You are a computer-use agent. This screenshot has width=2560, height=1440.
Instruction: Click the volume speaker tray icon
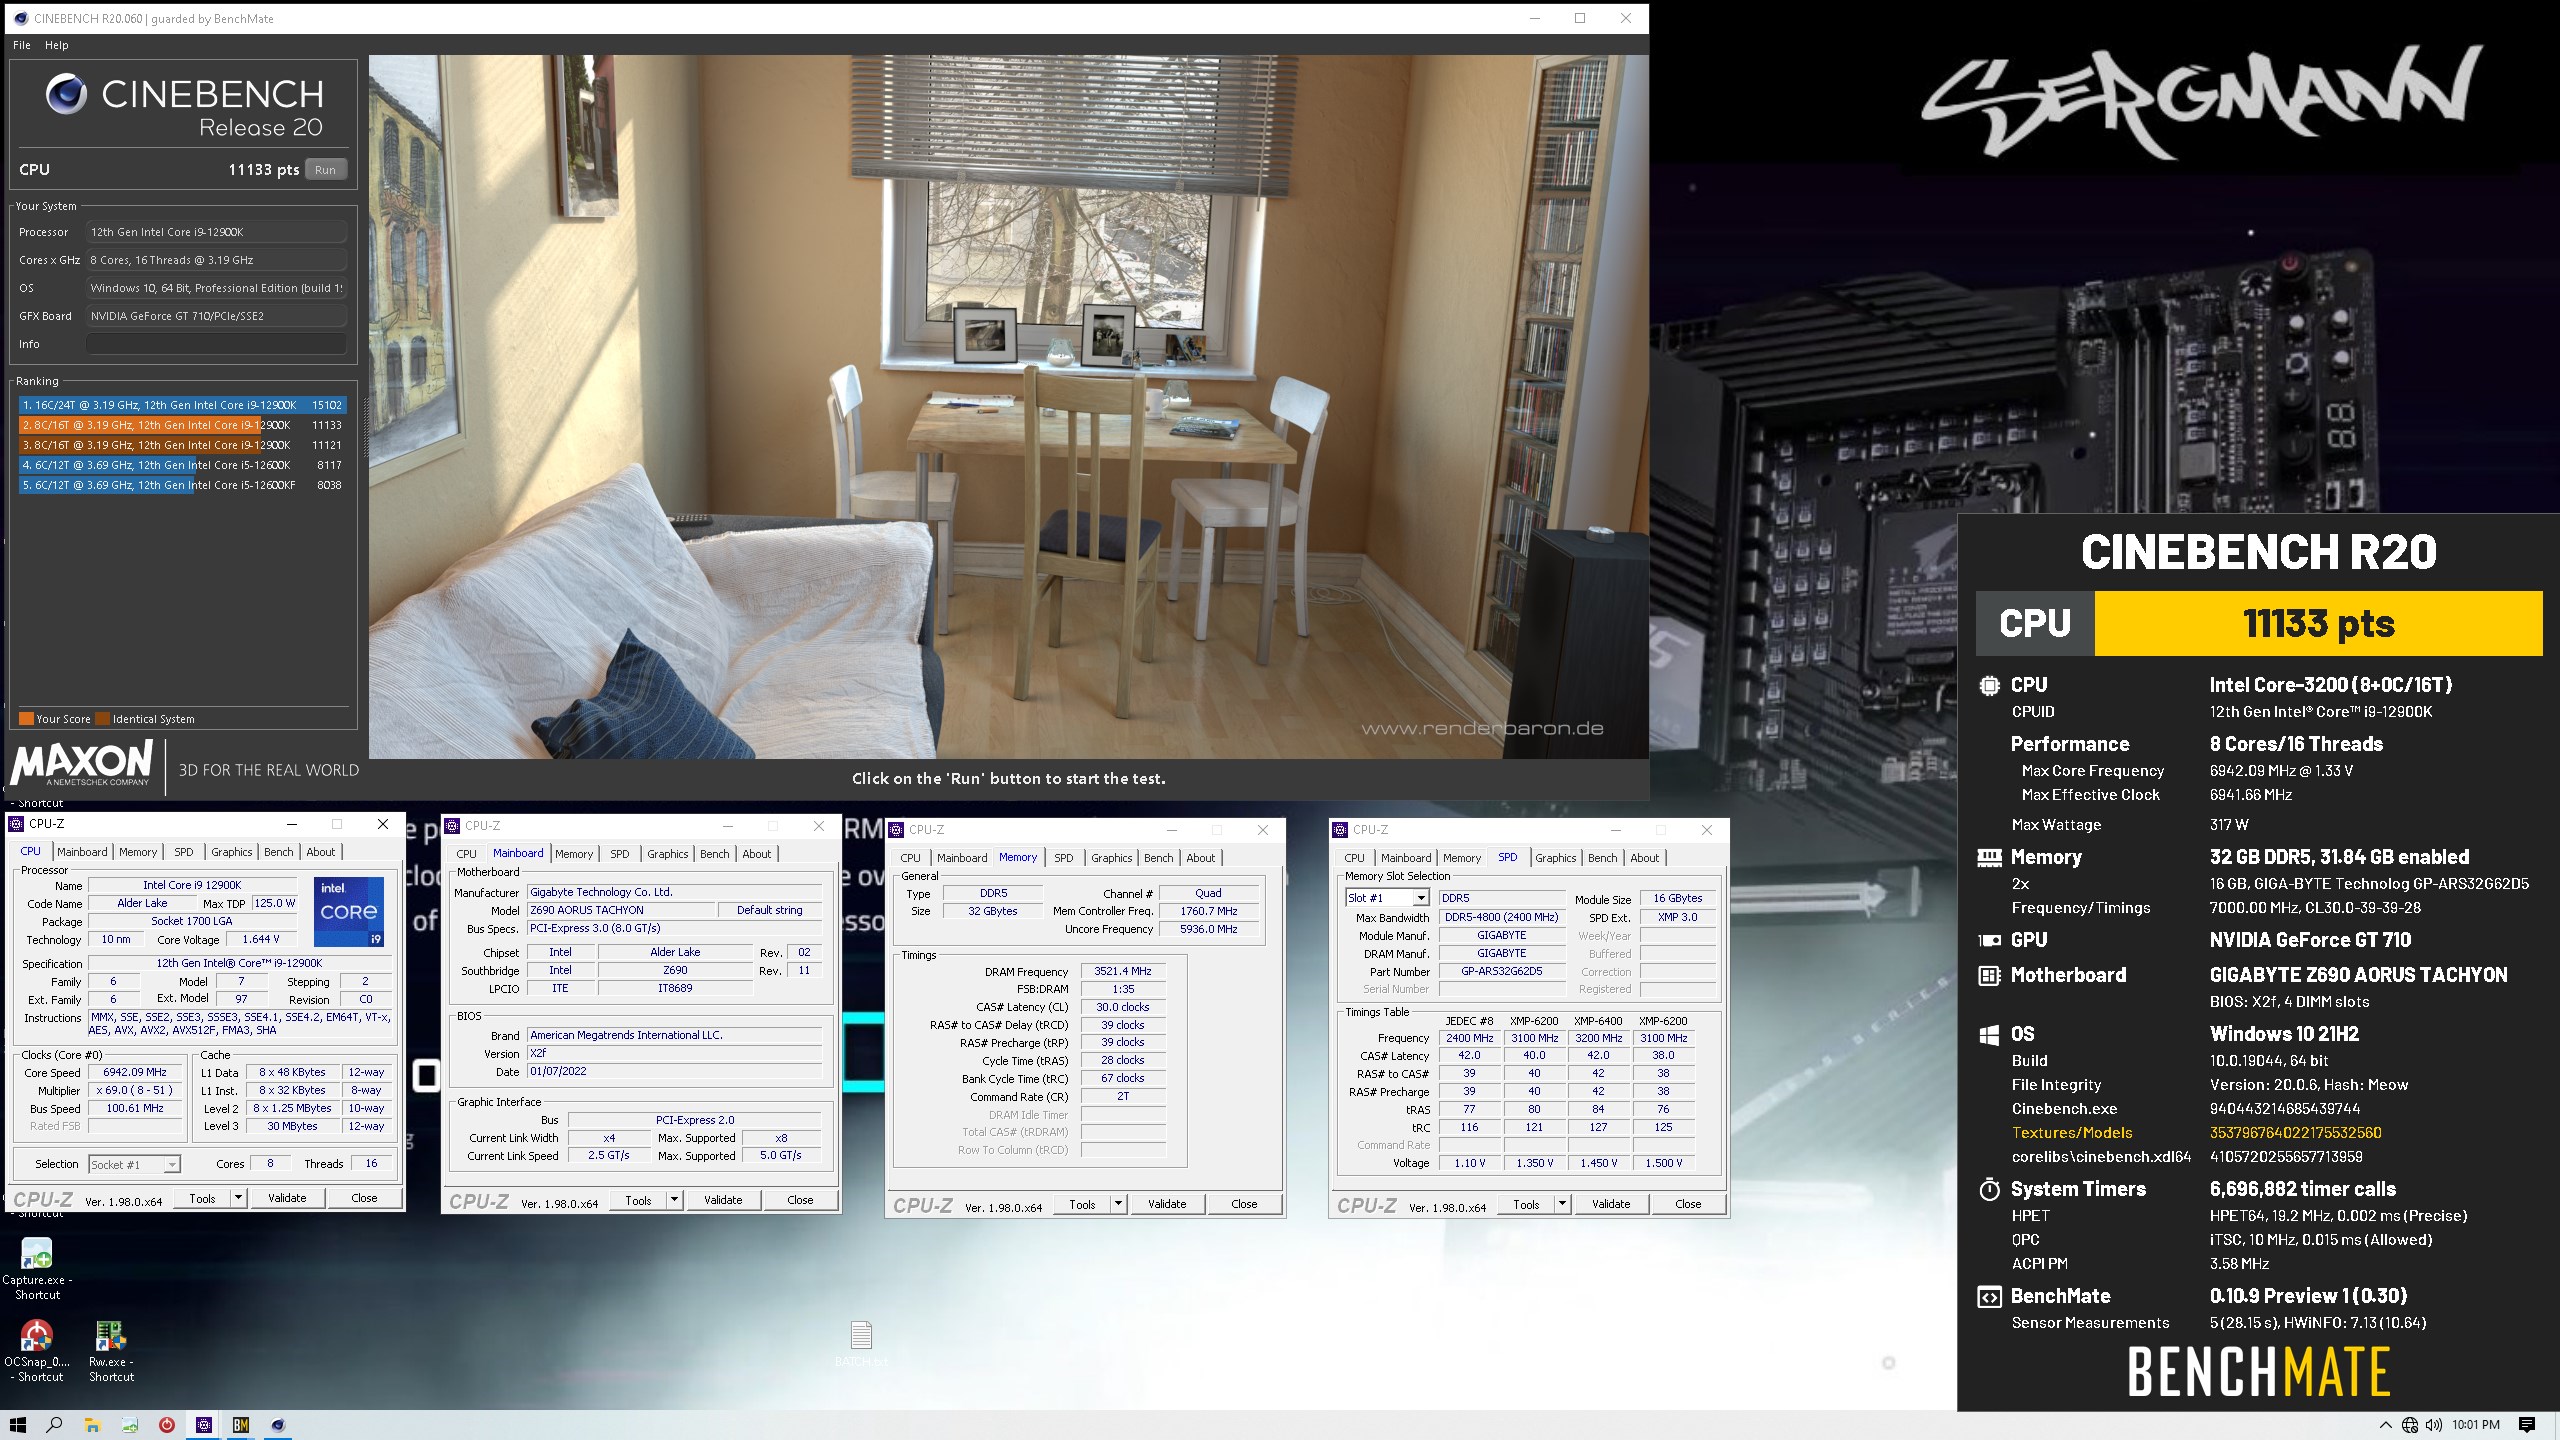[2433, 1425]
